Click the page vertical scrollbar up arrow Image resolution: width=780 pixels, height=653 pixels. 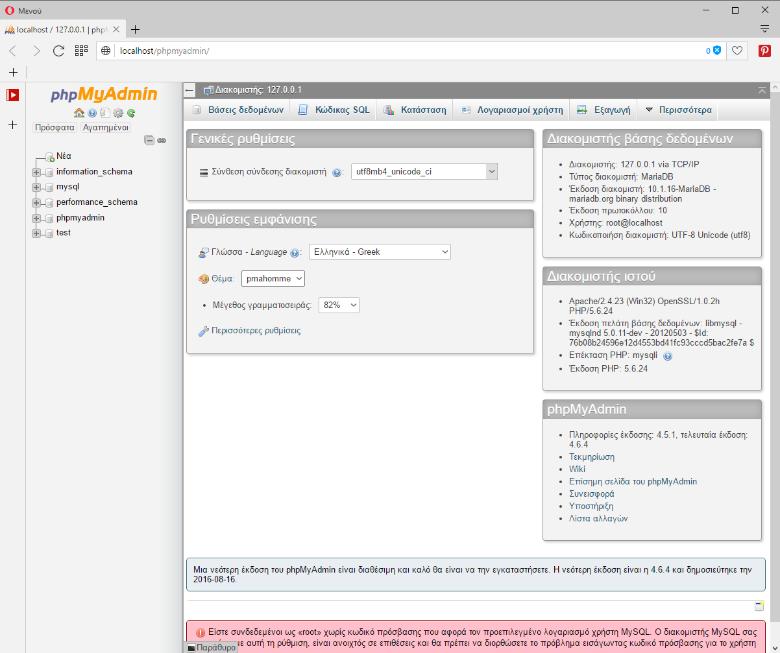[x=775, y=87]
